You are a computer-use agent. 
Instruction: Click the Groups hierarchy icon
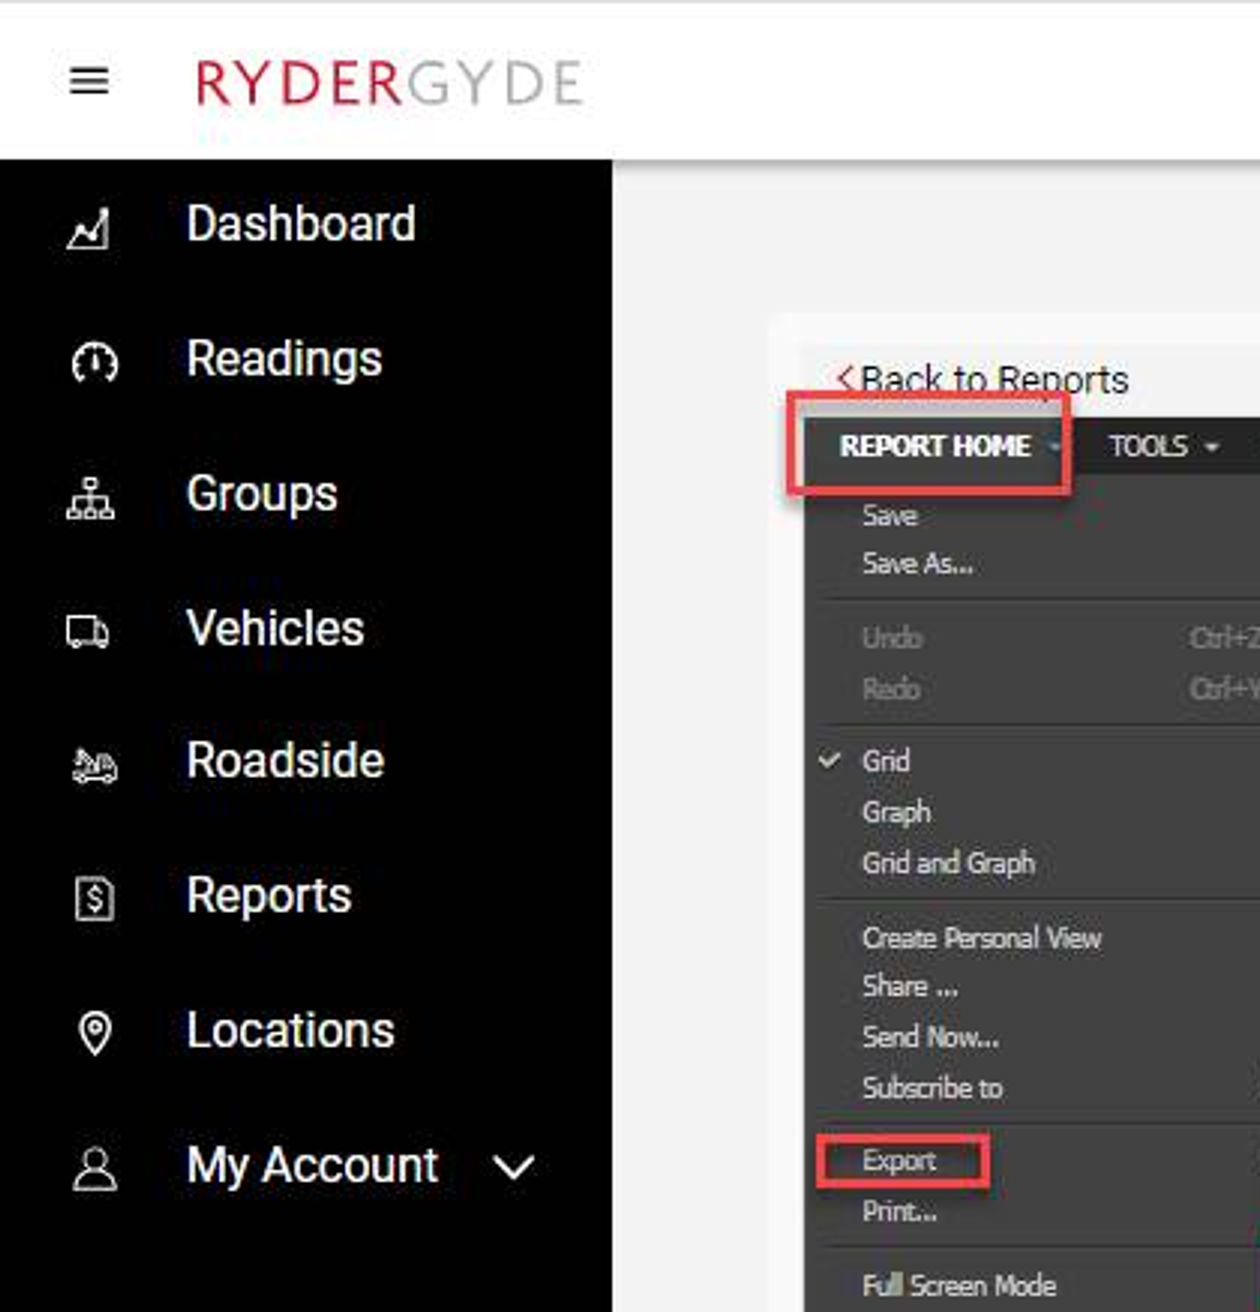[x=90, y=498]
